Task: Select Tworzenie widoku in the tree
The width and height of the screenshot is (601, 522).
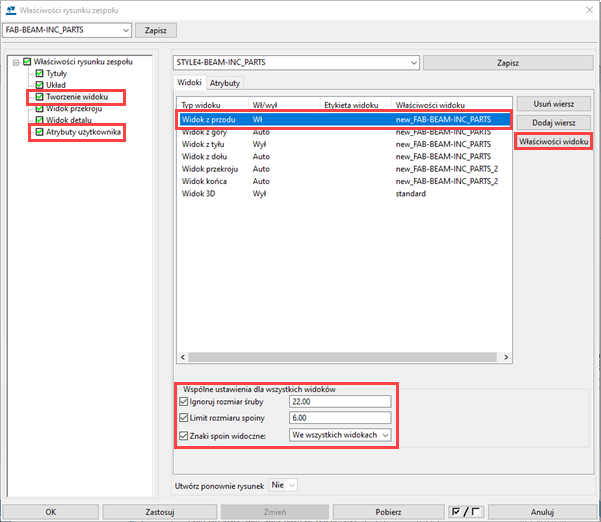Action: click(x=77, y=97)
